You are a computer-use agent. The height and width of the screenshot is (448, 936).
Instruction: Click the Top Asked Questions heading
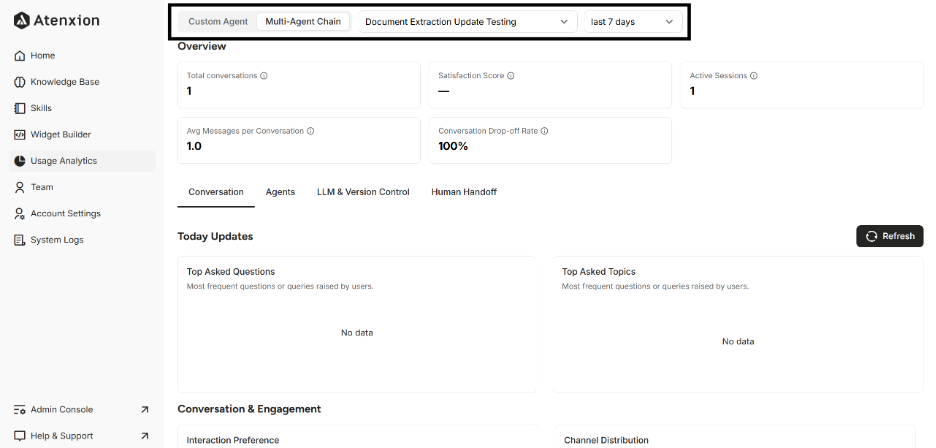231,272
